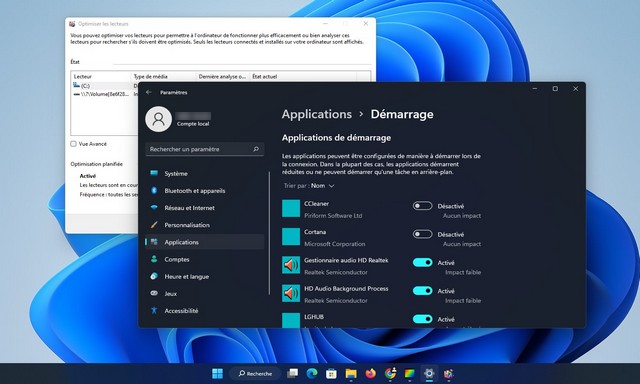
Task: Click the Jeux controller icon
Action: 154,293
